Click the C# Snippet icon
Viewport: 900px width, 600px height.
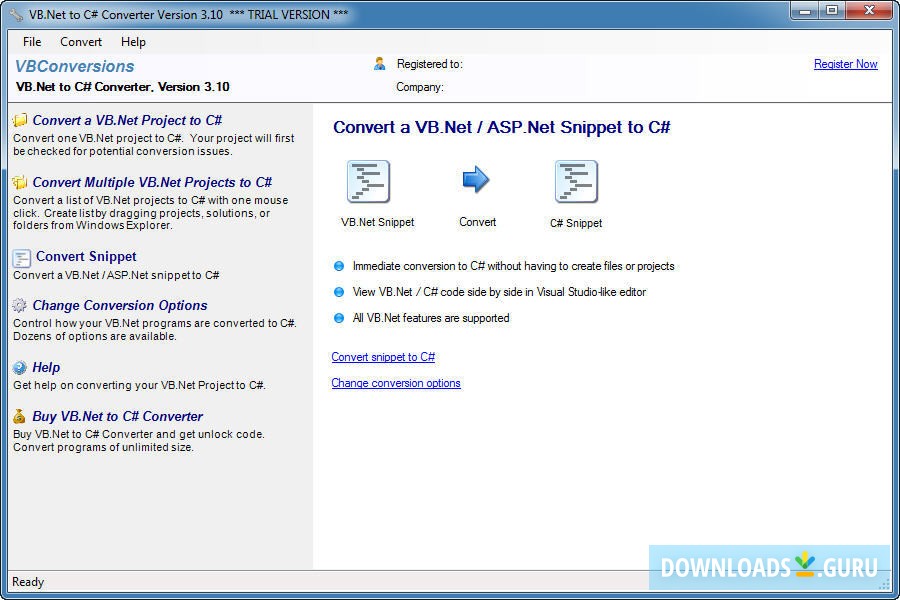(x=576, y=181)
